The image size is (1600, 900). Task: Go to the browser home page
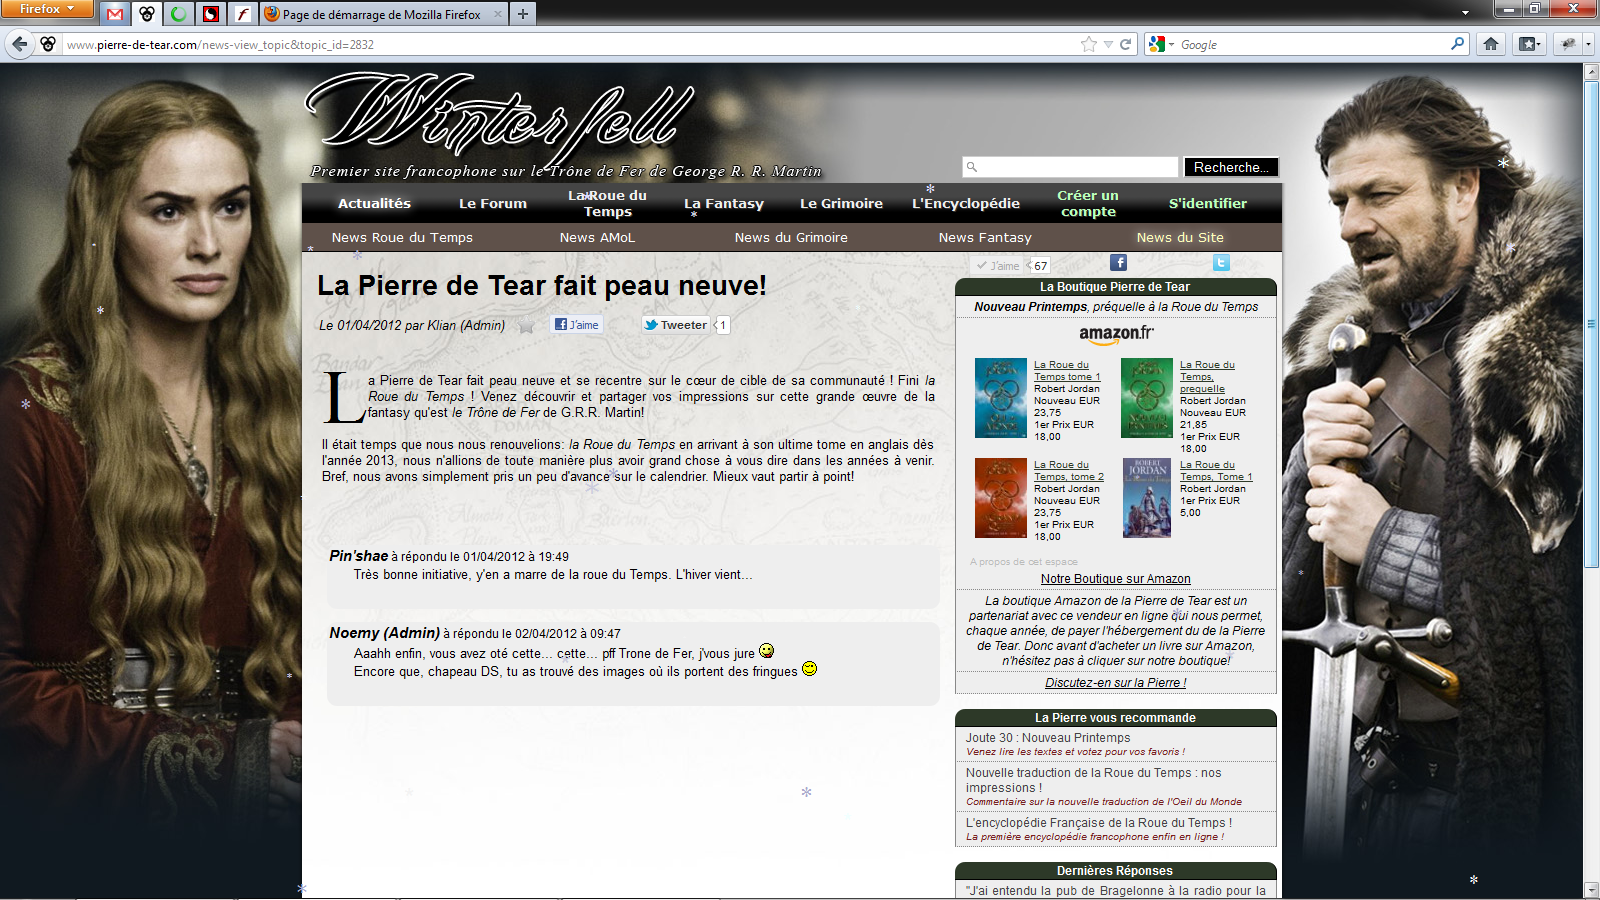[x=1491, y=44]
